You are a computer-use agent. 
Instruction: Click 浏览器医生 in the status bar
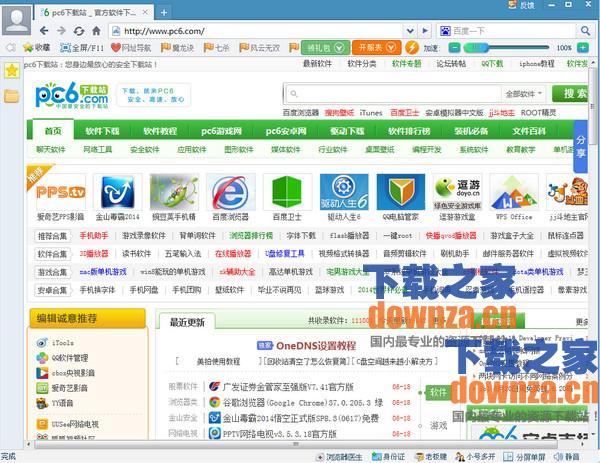(340, 456)
